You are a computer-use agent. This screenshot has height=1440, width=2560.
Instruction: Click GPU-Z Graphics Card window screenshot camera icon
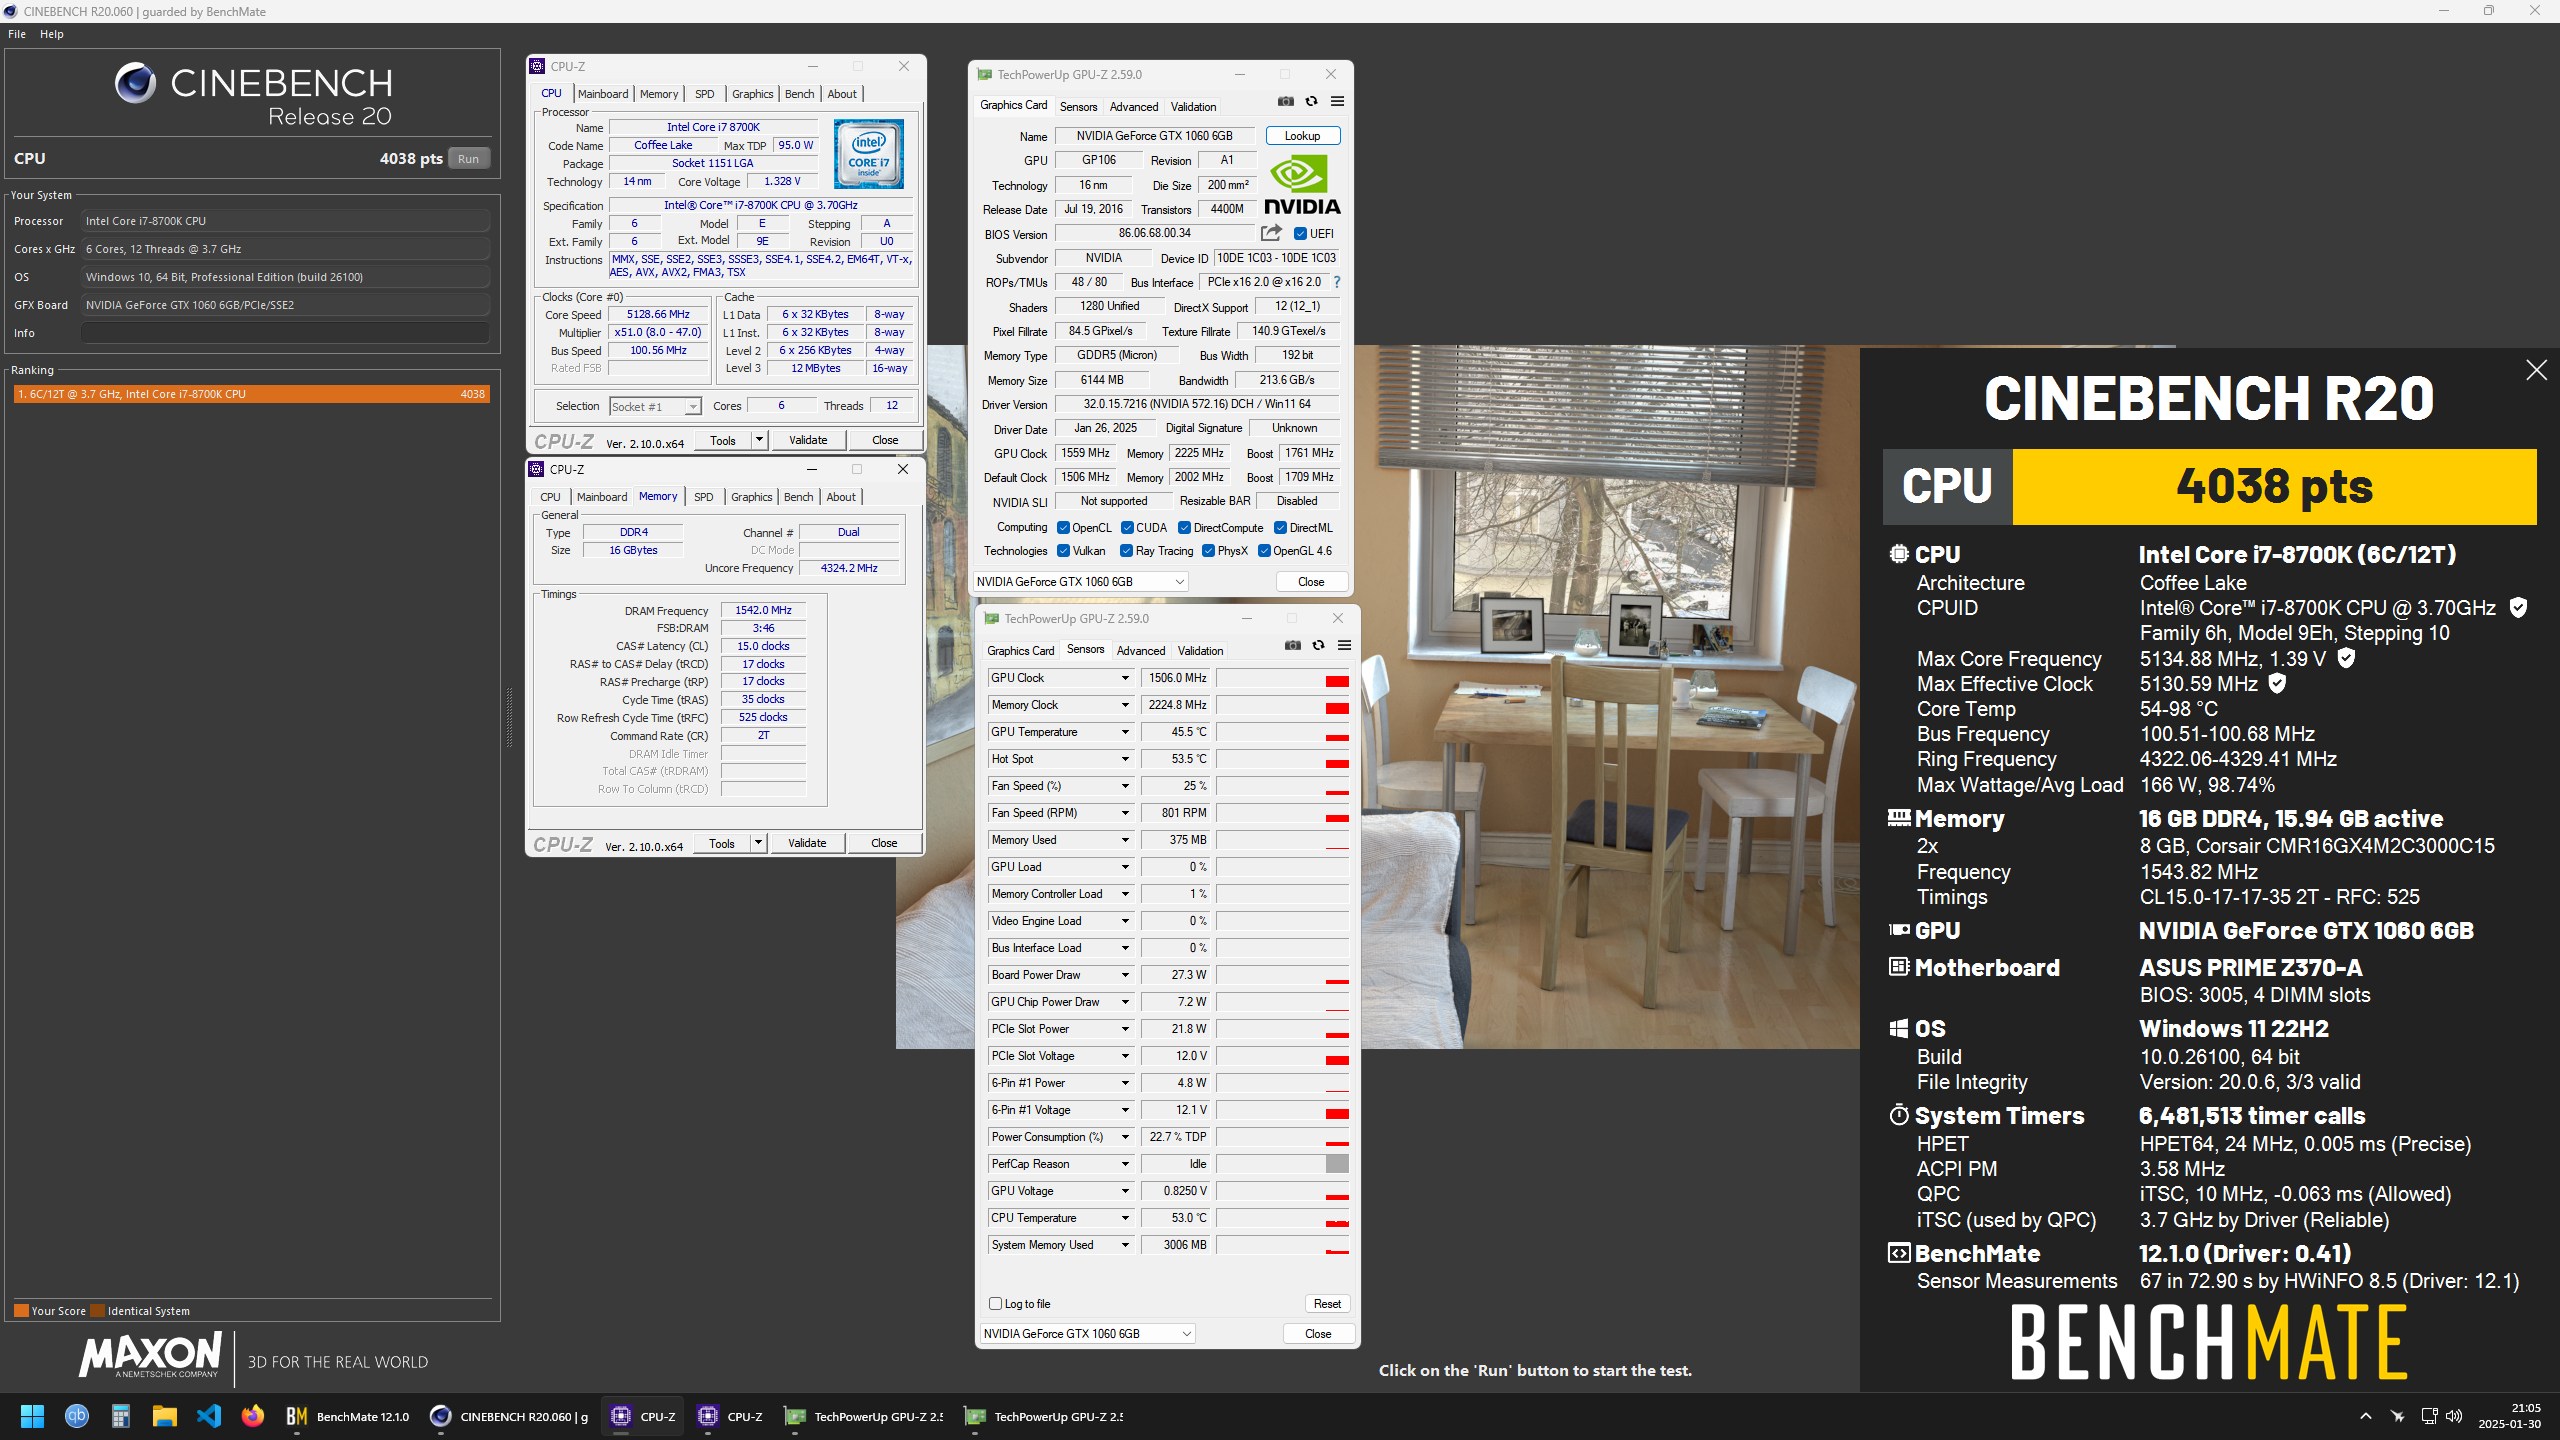tap(1286, 101)
